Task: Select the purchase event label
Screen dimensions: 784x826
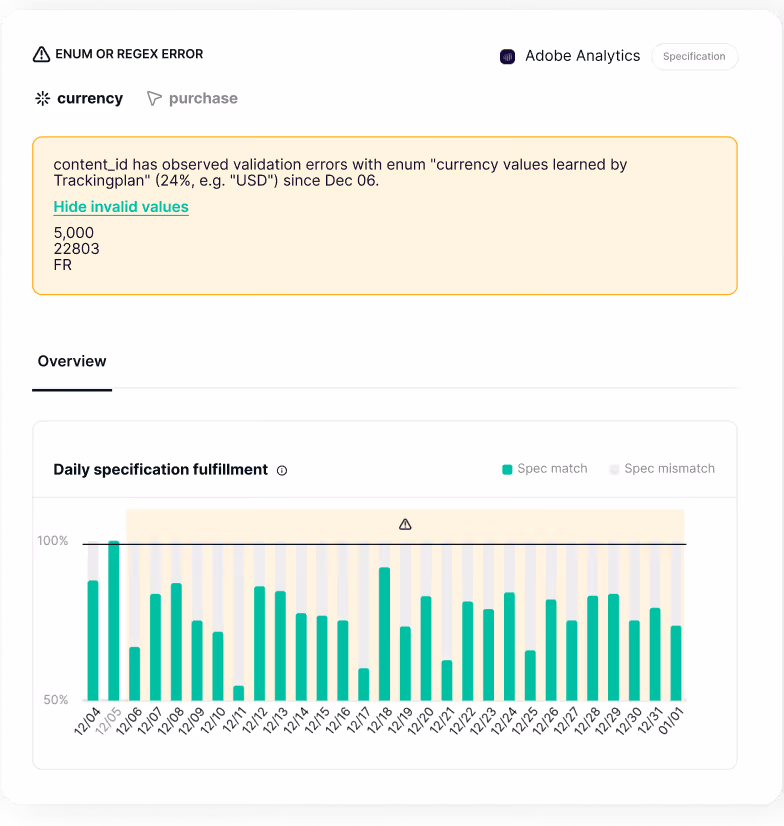Action: (203, 99)
